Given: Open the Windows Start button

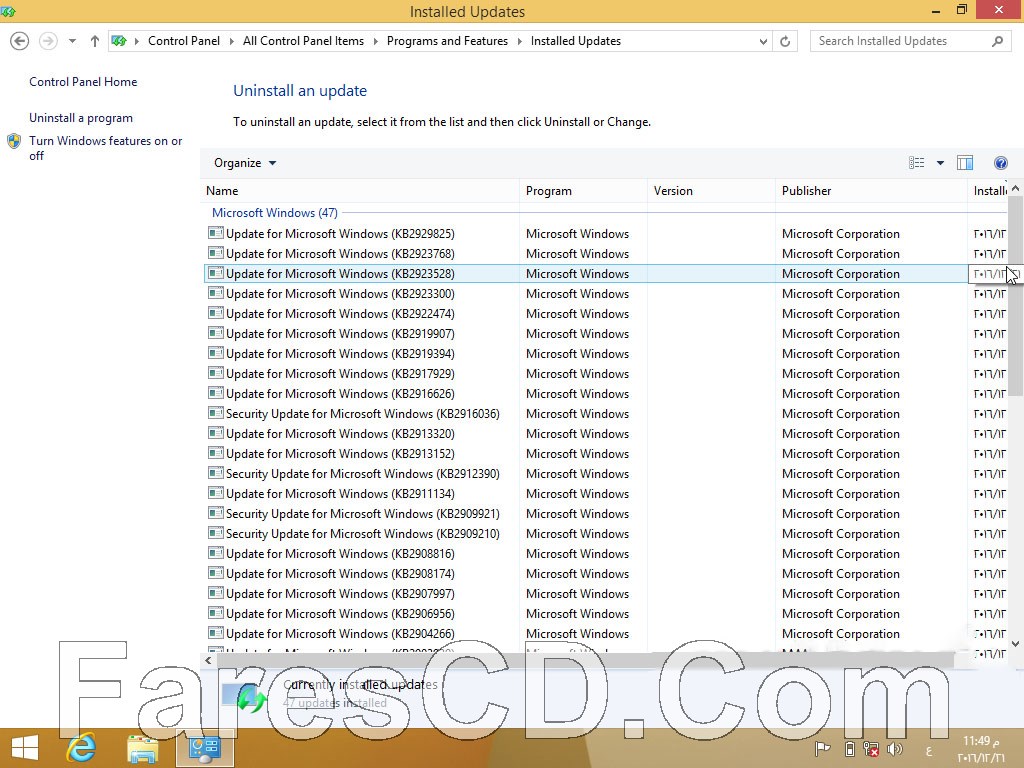Looking at the screenshot, I should tap(24, 748).
